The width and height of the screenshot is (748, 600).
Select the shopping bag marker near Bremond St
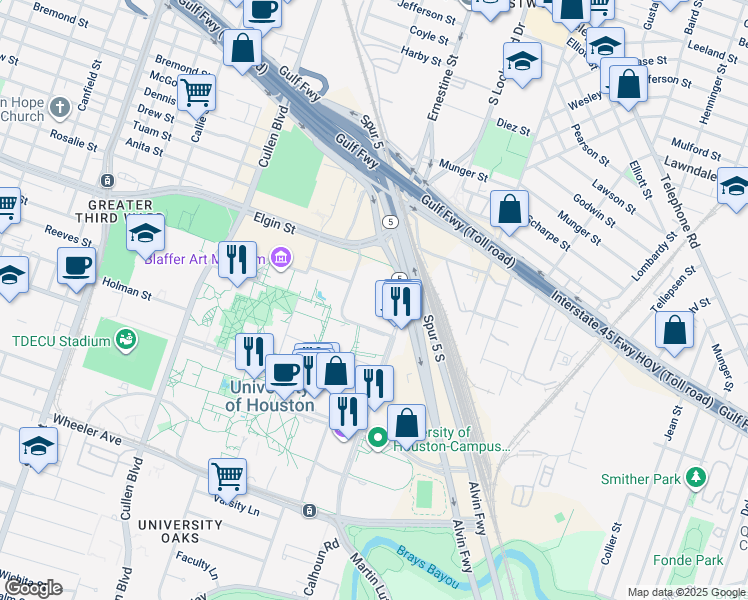(242, 47)
